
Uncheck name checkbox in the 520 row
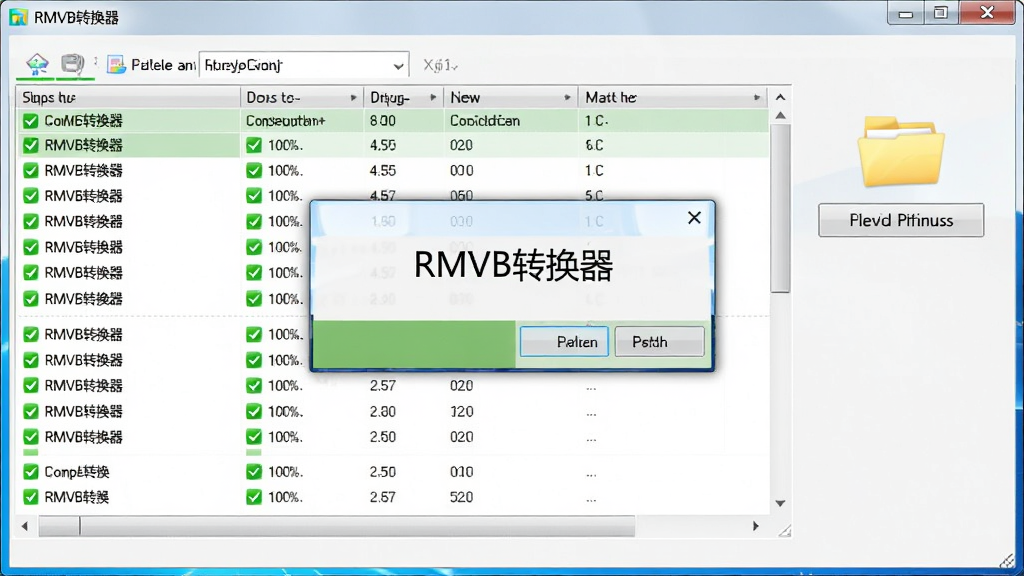pos(31,497)
